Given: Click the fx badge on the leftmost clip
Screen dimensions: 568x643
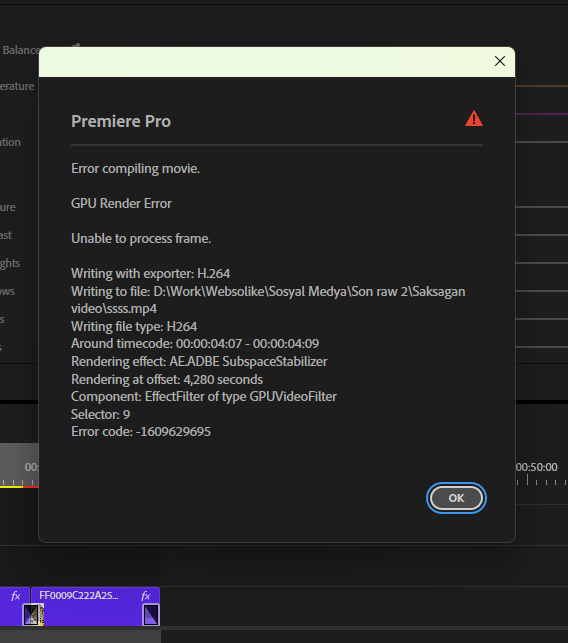Looking at the screenshot, I should tap(15, 596).
